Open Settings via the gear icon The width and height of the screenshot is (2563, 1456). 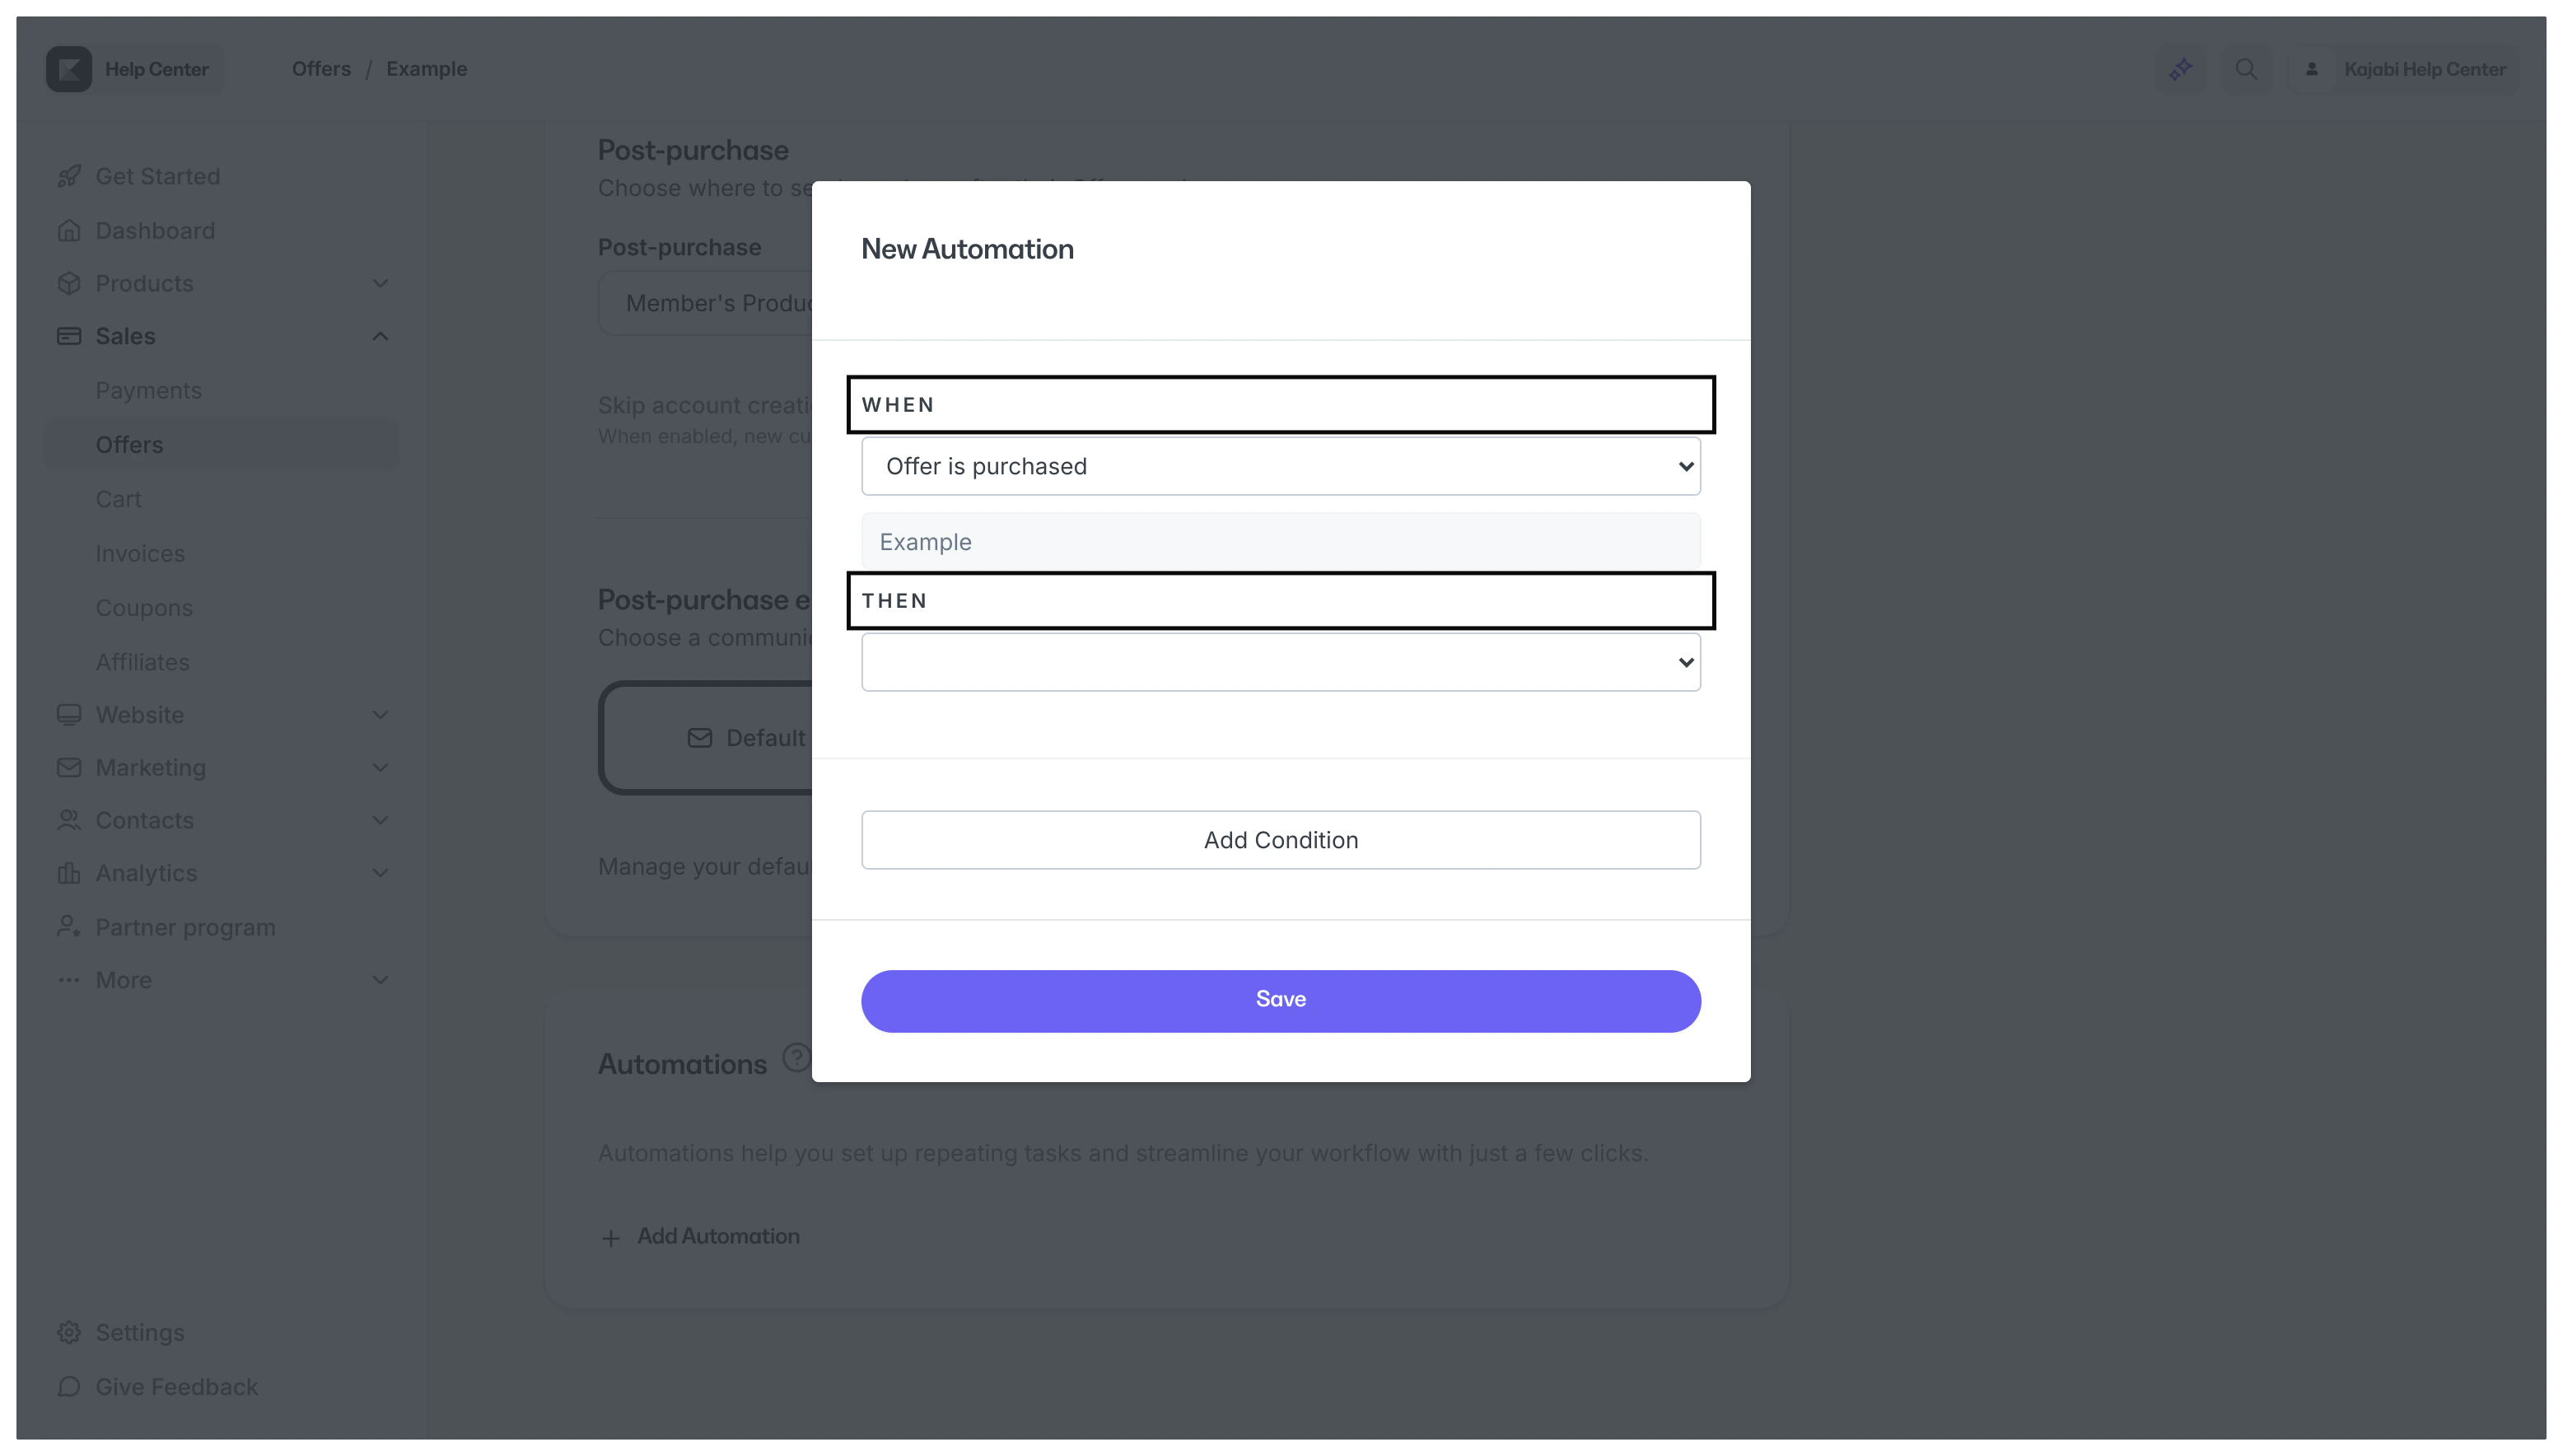coord(68,1332)
